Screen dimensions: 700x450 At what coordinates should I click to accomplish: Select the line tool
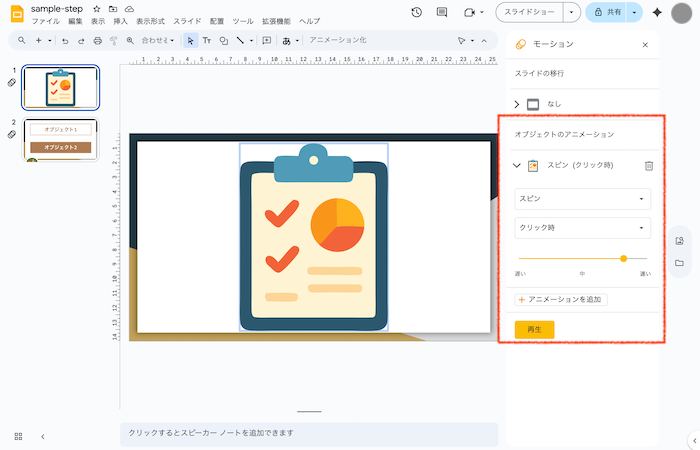[240, 40]
